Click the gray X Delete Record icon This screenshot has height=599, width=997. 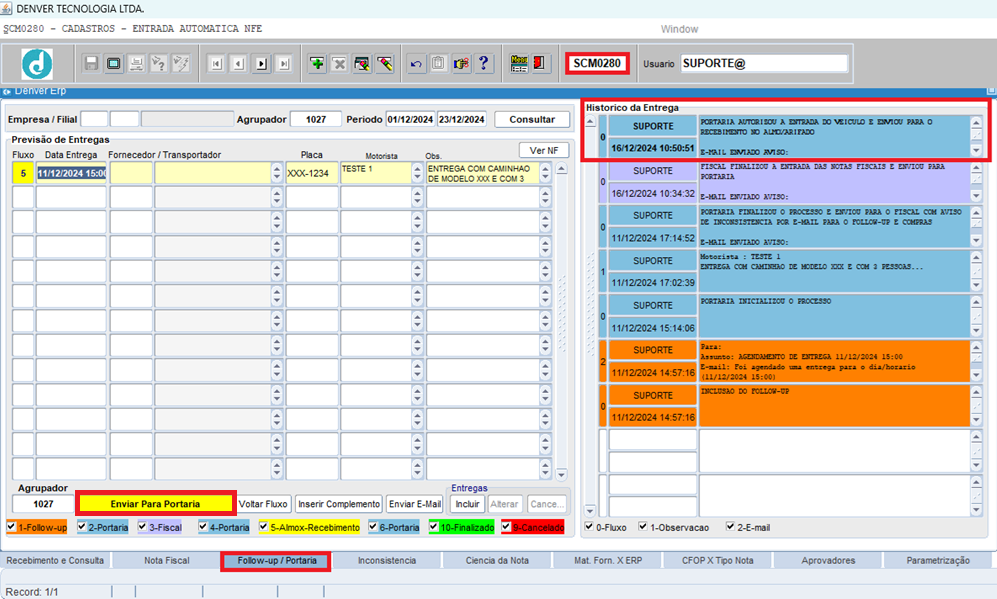point(340,64)
